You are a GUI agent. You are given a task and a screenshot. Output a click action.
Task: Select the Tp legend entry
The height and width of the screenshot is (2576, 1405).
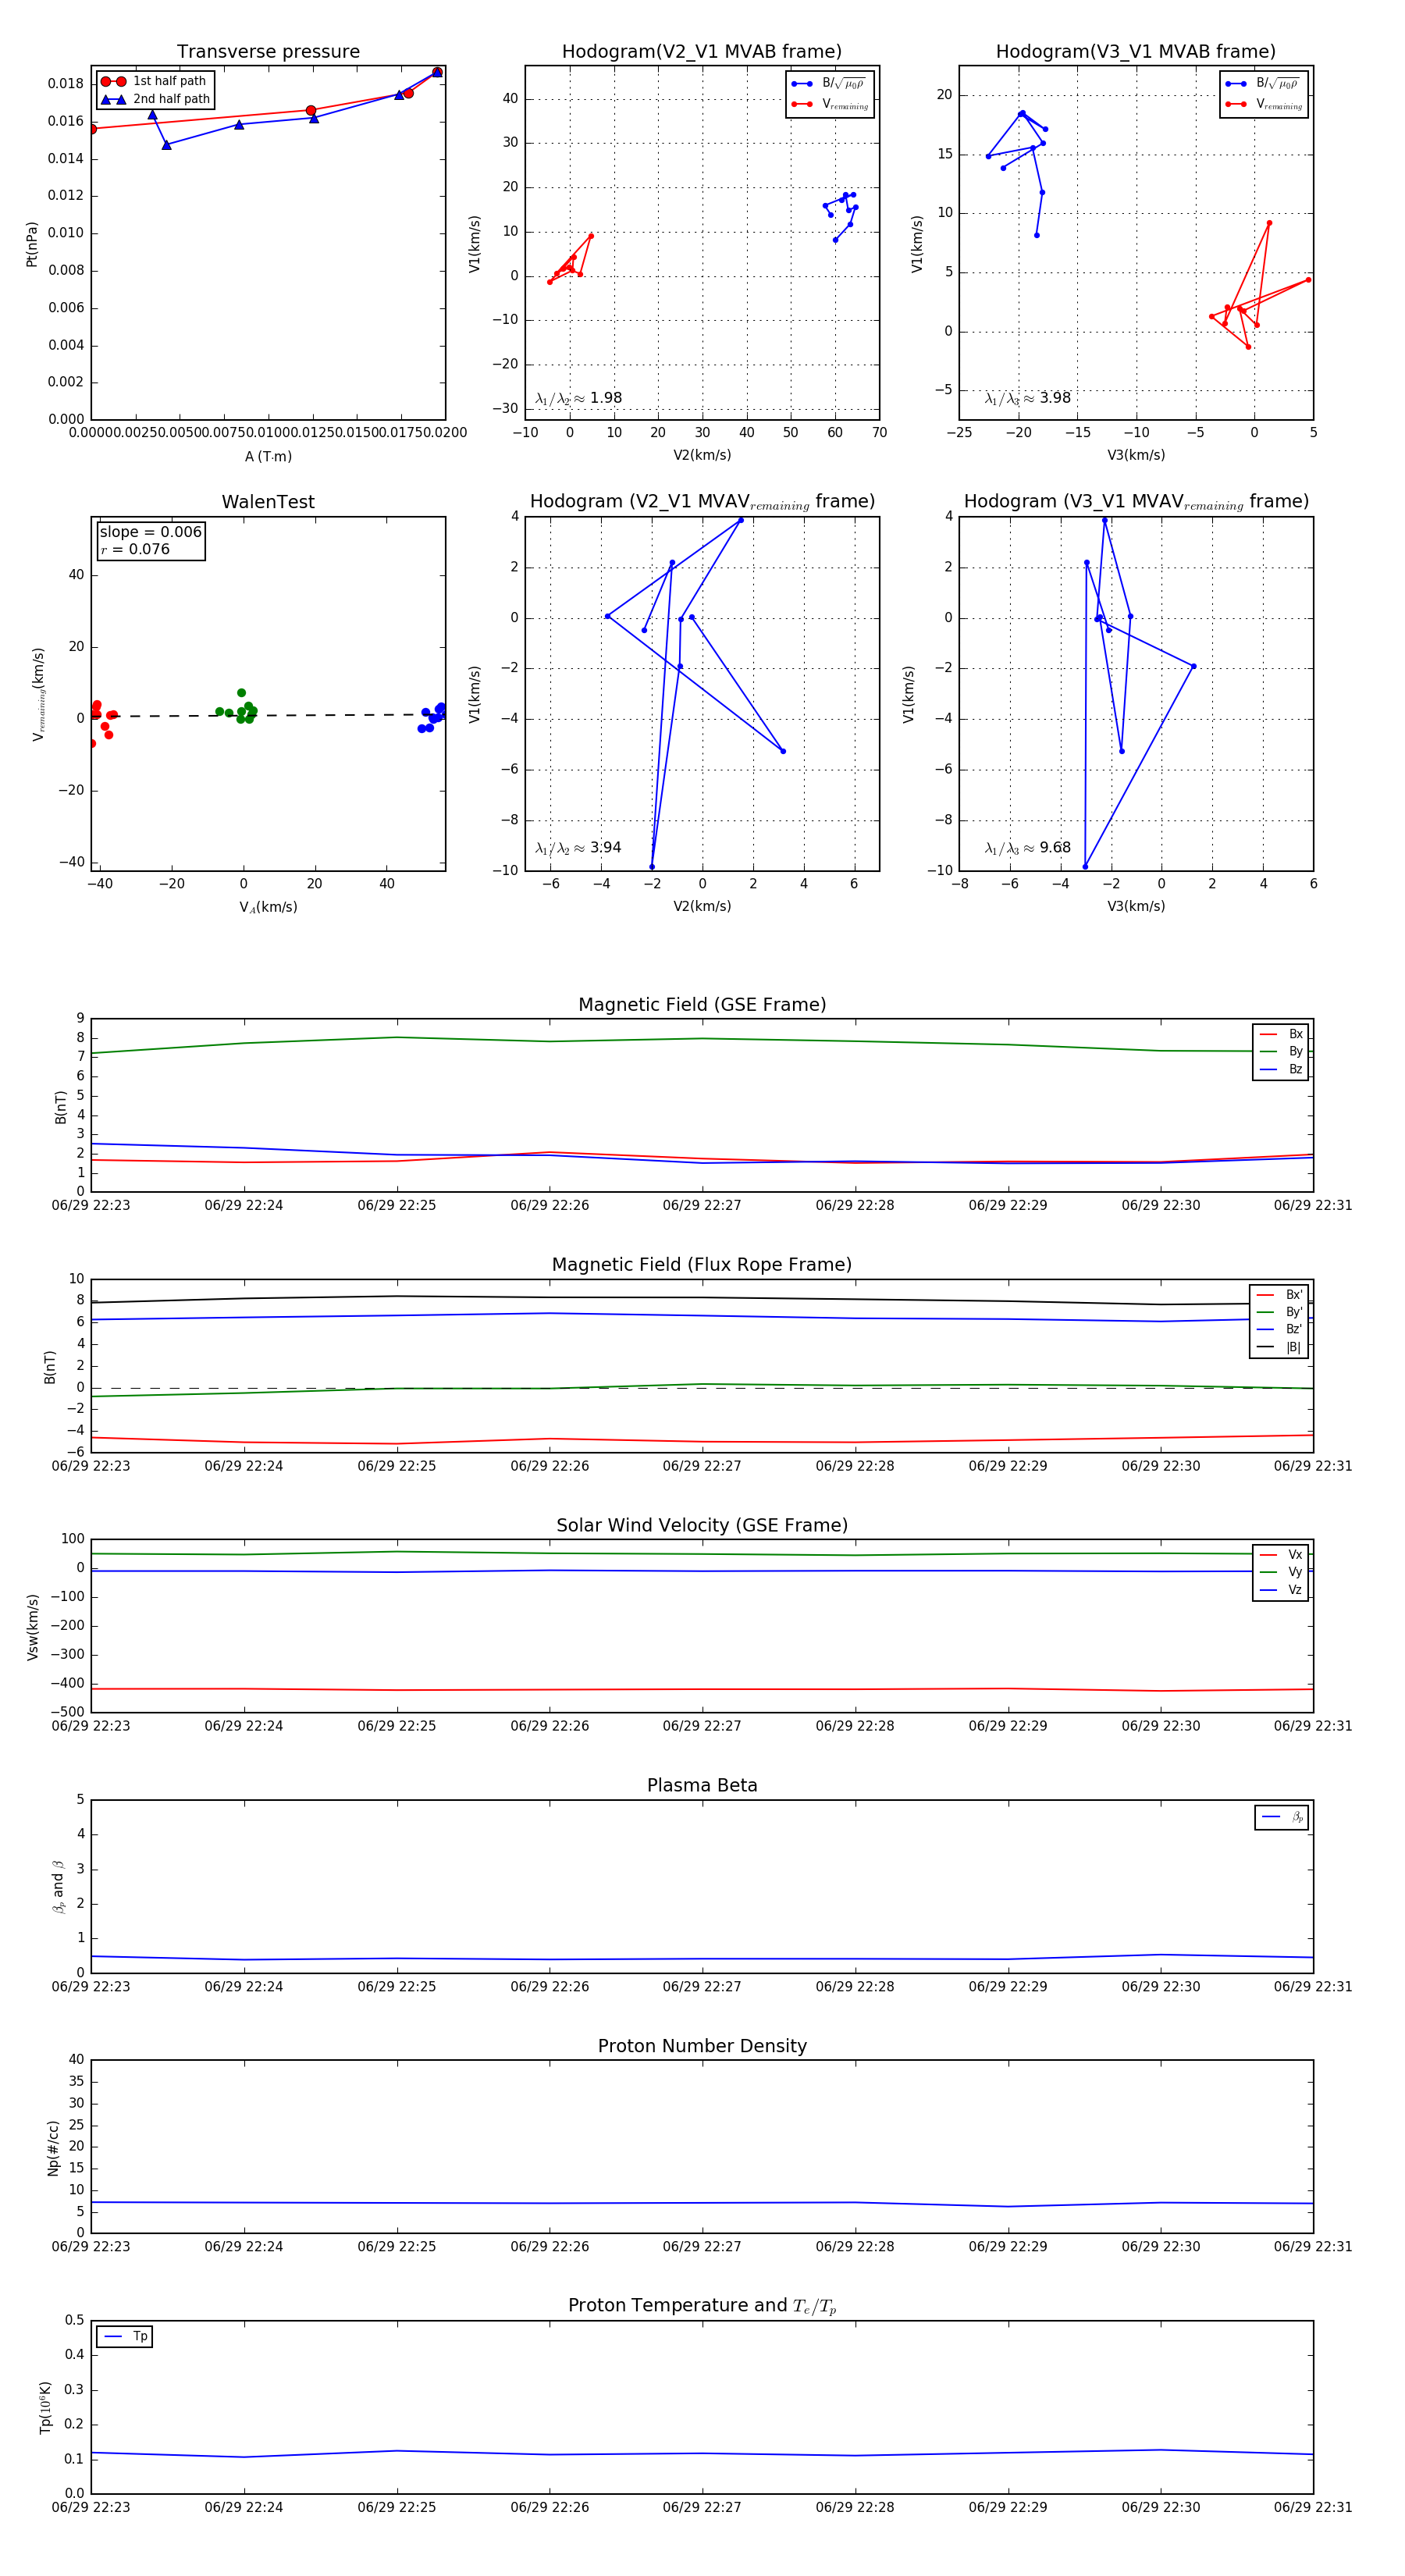pos(125,2336)
